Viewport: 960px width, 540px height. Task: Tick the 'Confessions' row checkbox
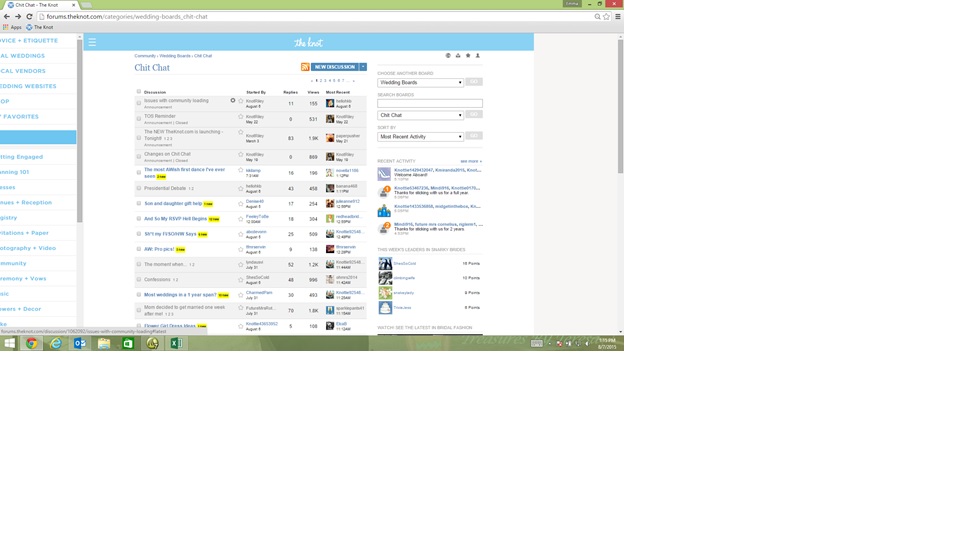click(x=139, y=280)
